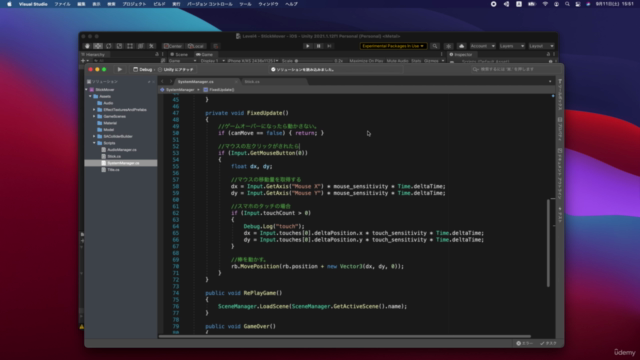Open the Account dropdown in Unity
The height and width of the screenshot is (360, 640).
tap(482, 46)
